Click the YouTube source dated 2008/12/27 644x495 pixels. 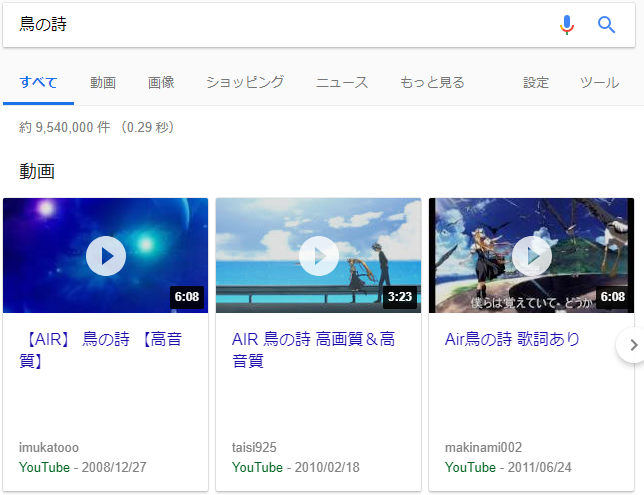pyautogui.click(x=44, y=467)
